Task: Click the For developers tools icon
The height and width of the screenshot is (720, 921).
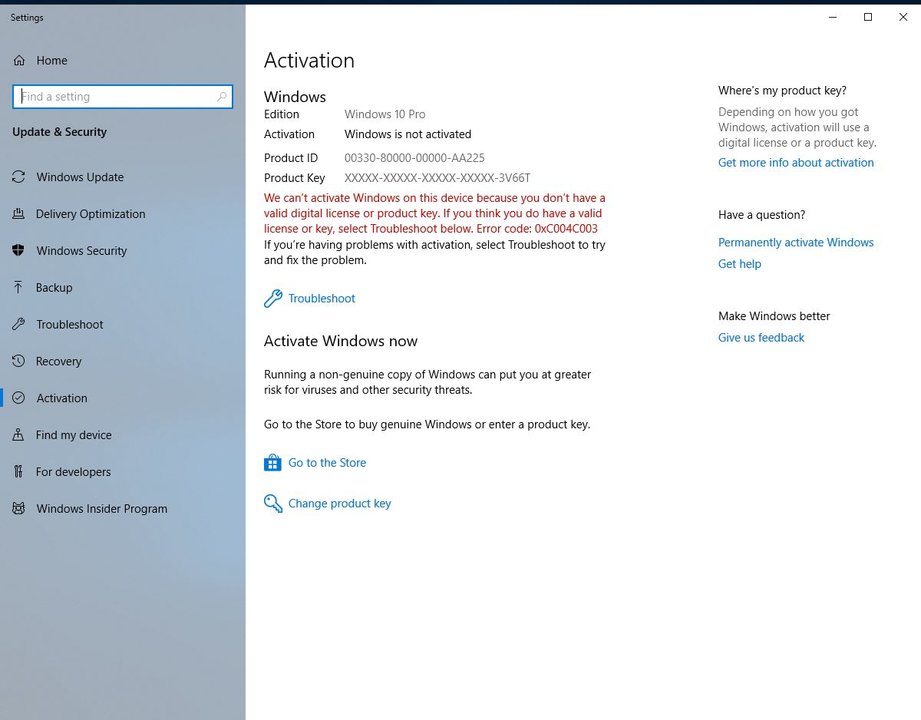Action: (x=19, y=472)
